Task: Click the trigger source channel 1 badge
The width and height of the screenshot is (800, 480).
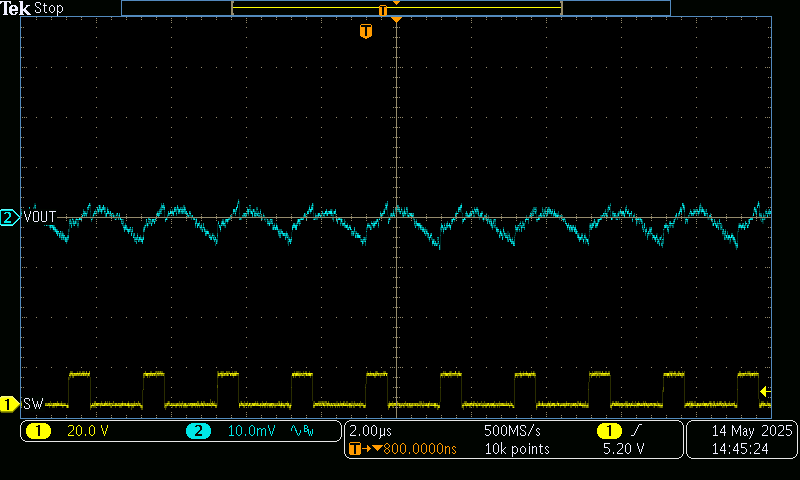Action: click(x=608, y=431)
